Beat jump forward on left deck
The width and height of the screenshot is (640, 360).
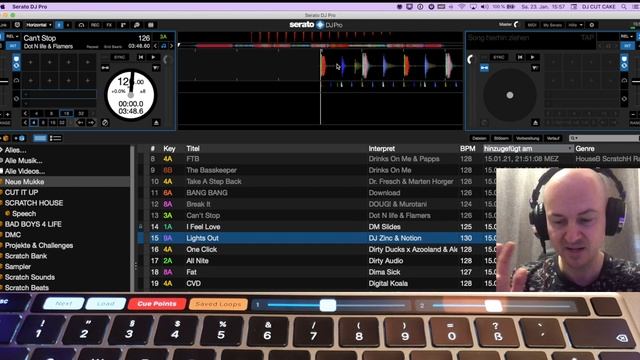tap(91, 122)
